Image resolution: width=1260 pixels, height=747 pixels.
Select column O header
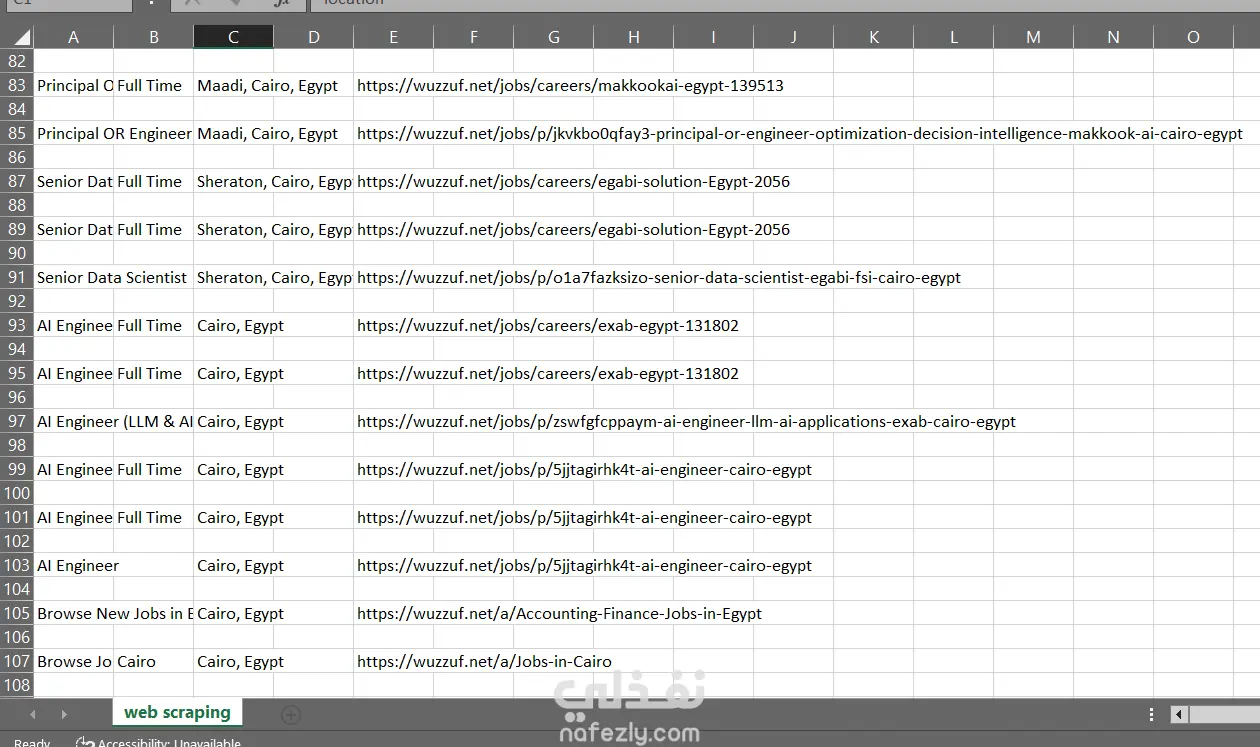coord(1193,37)
